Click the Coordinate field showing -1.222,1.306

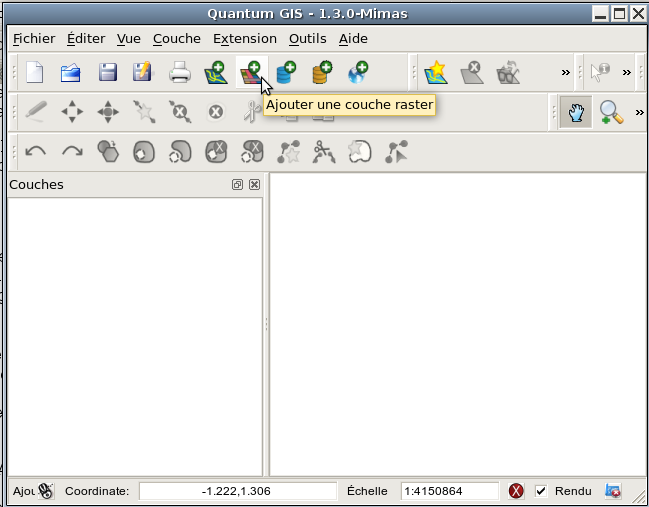point(238,491)
